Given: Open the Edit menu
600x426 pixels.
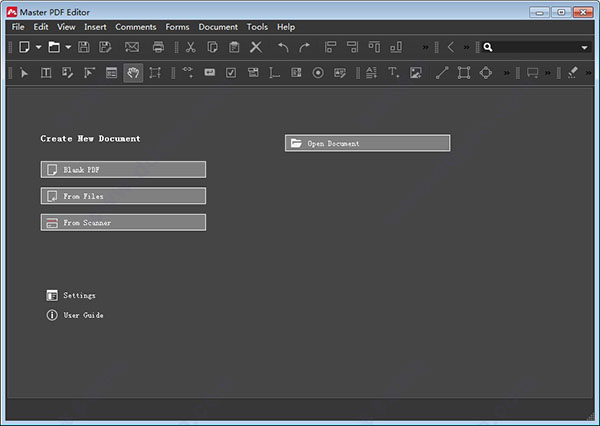Looking at the screenshot, I should 41,27.
